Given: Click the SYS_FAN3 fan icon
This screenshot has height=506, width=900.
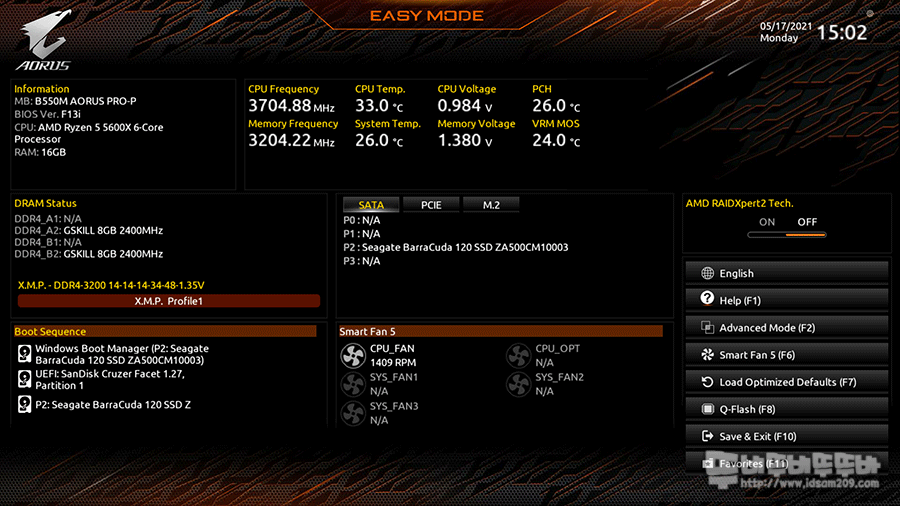Looking at the screenshot, I should coord(353,413).
